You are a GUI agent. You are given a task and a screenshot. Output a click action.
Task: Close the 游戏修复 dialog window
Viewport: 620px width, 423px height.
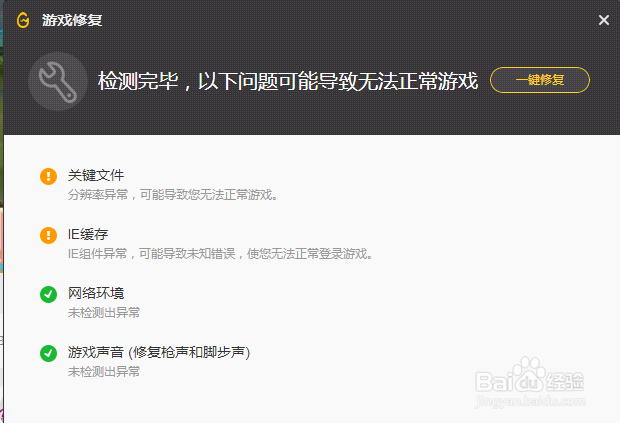(x=604, y=20)
